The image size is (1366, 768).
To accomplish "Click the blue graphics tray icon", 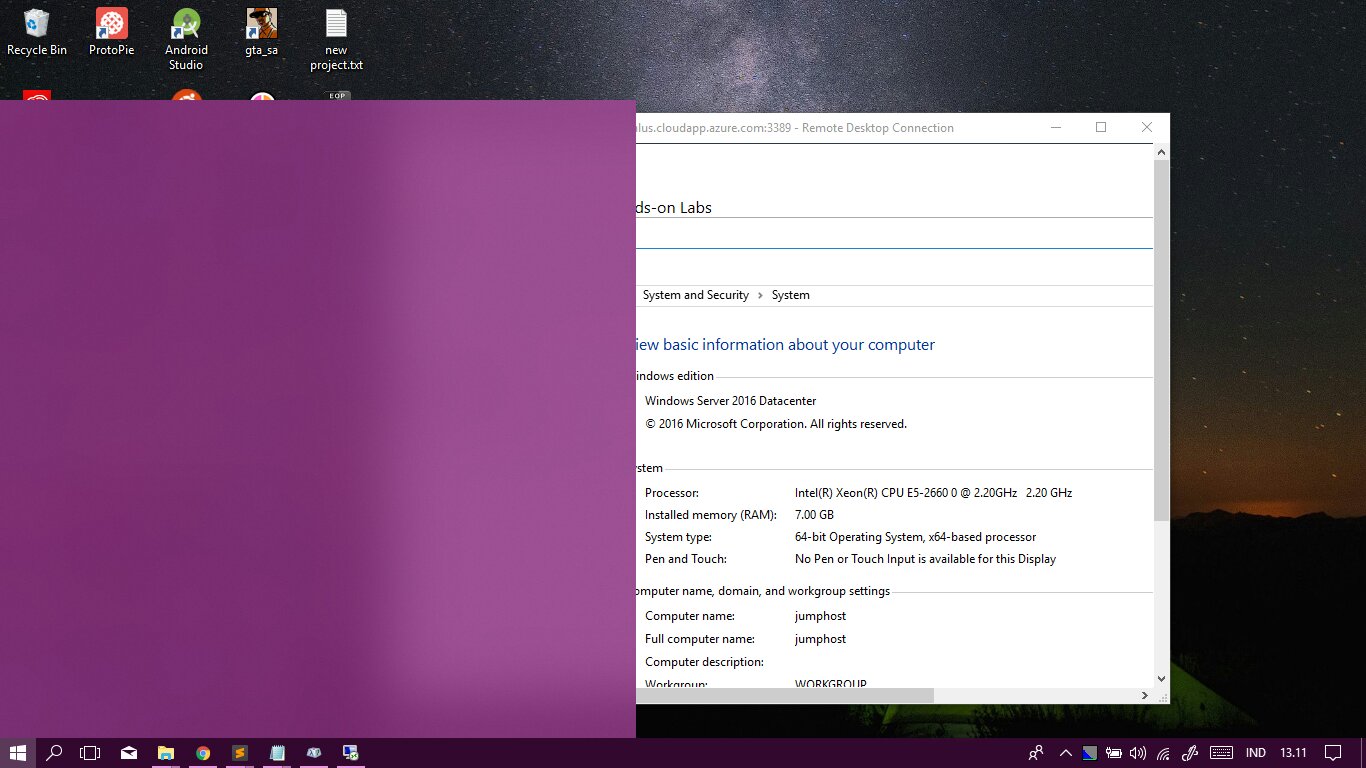I will pos(1090,753).
